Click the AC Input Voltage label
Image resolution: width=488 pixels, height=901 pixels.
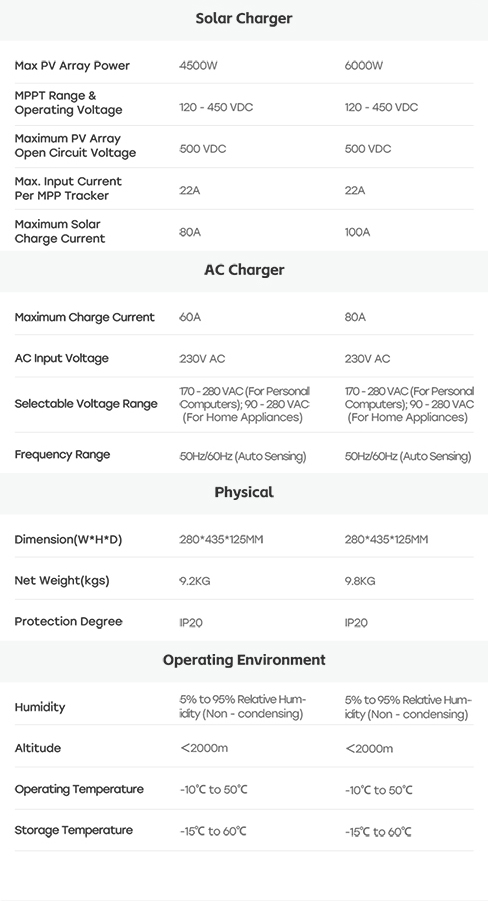(x=62, y=359)
